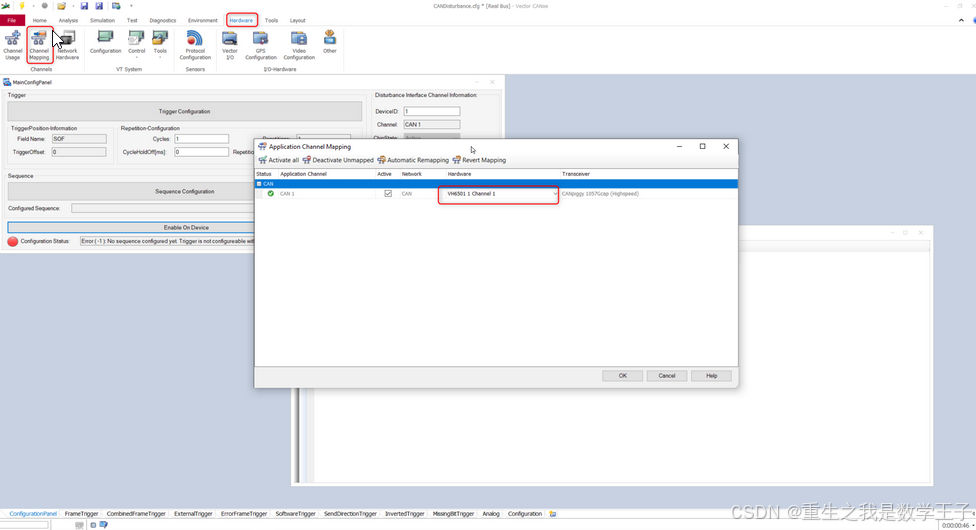Click Automatic Remapping in mapping dialog
The height and width of the screenshot is (530, 976).
413,160
